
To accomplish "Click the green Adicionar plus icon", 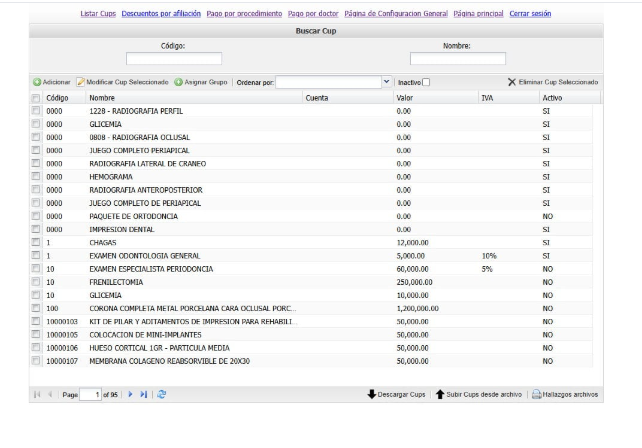I will pos(37,81).
